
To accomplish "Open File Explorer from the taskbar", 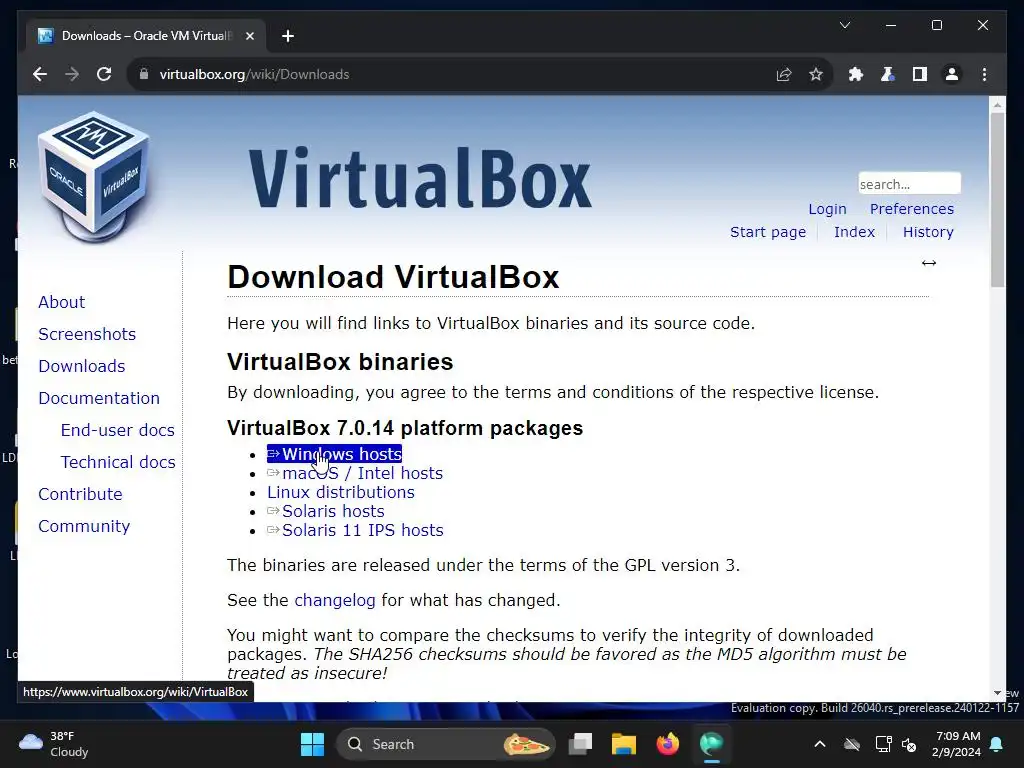I will pyautogui.click(x=624, y=744).
